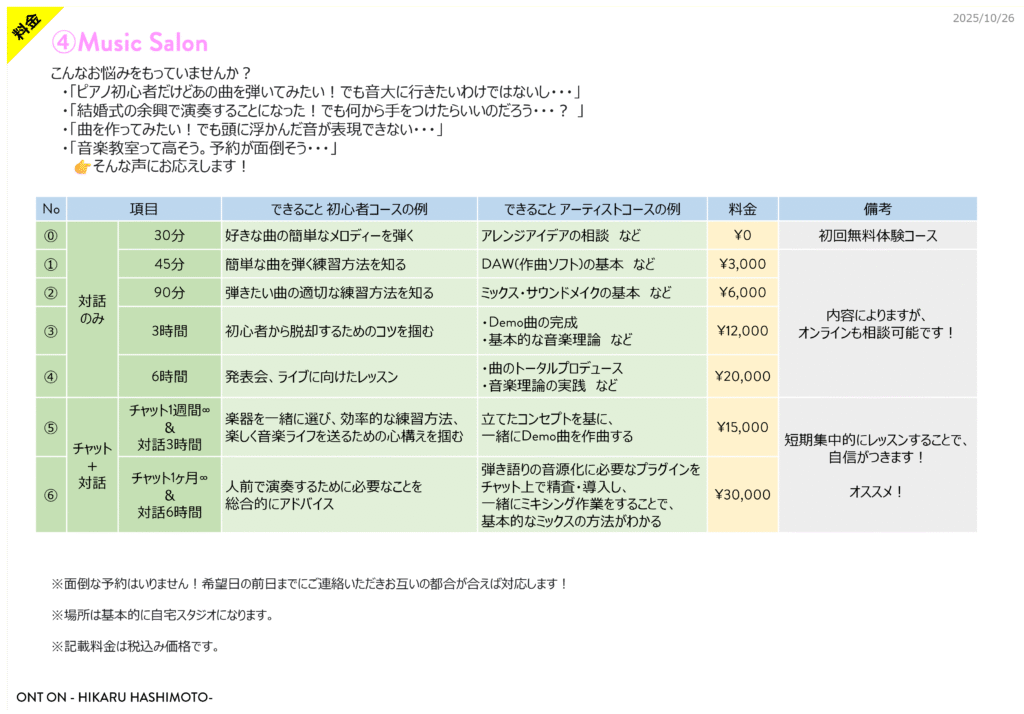Click the ¥3,000 price cell

pyautogui.click(x=742, y=264)
